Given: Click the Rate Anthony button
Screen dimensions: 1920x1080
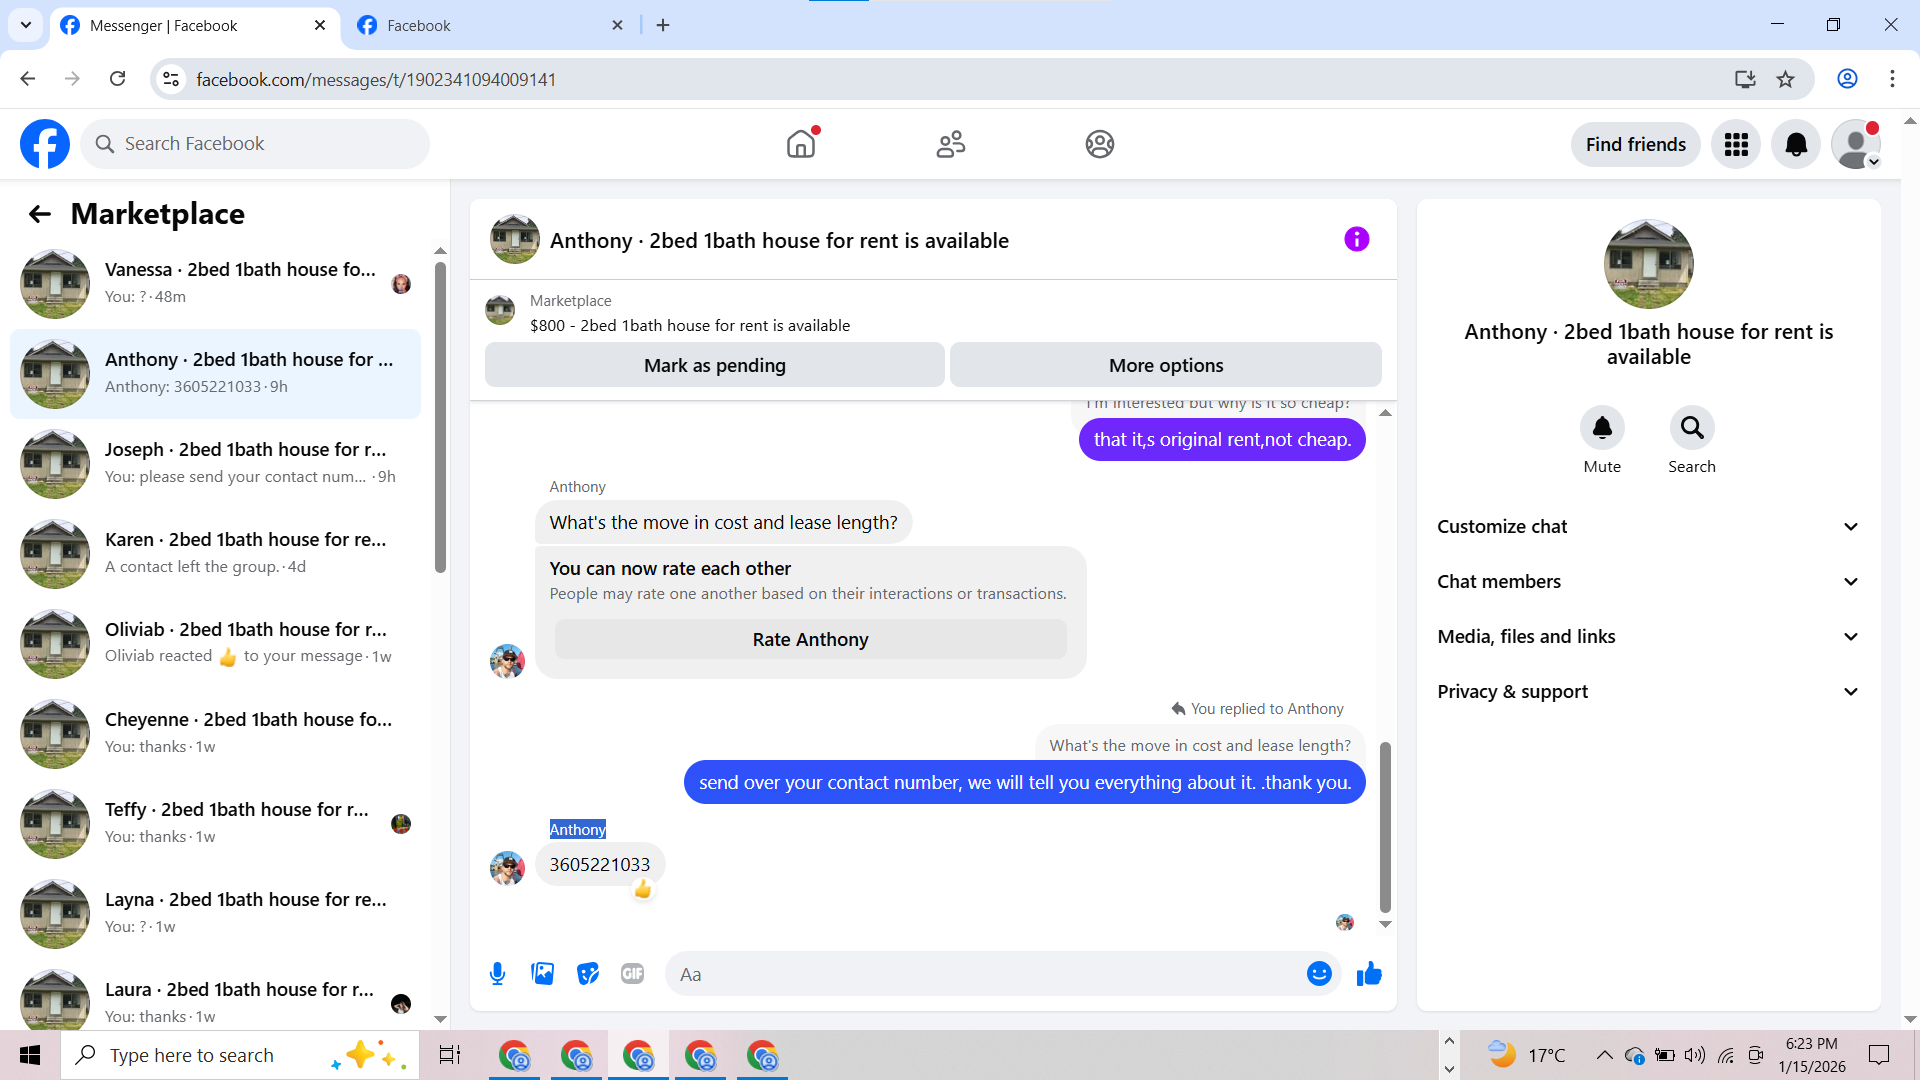Looking at the screenshot, I should pos(810,640).
